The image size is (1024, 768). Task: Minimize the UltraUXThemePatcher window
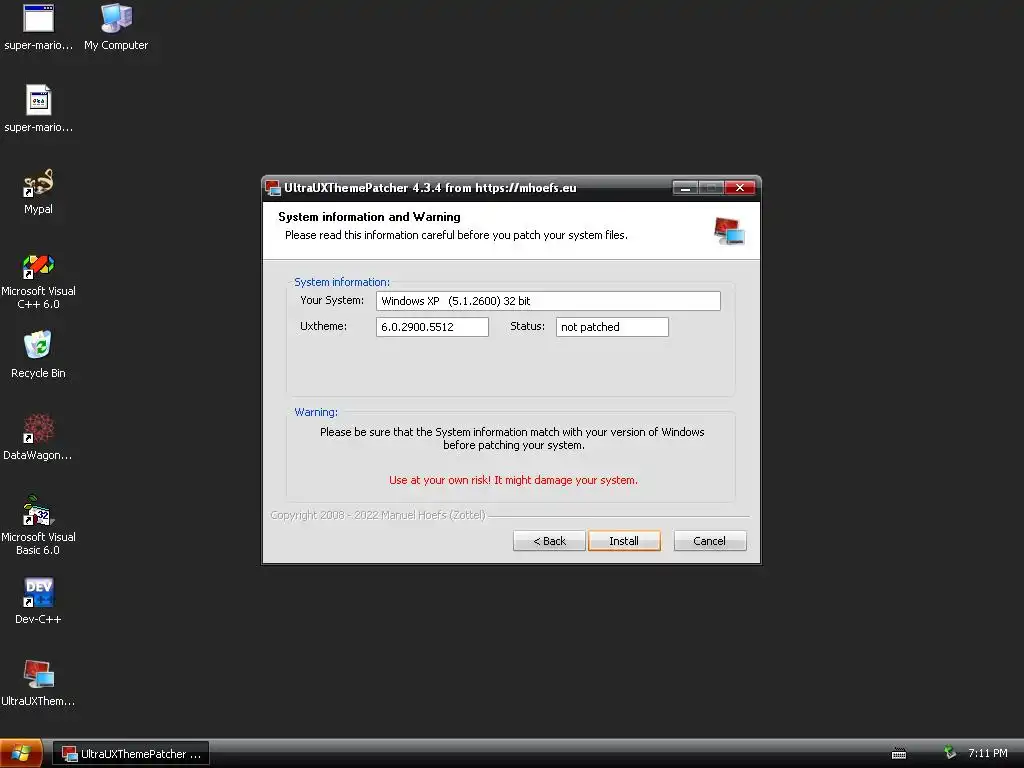coord(685,188)
